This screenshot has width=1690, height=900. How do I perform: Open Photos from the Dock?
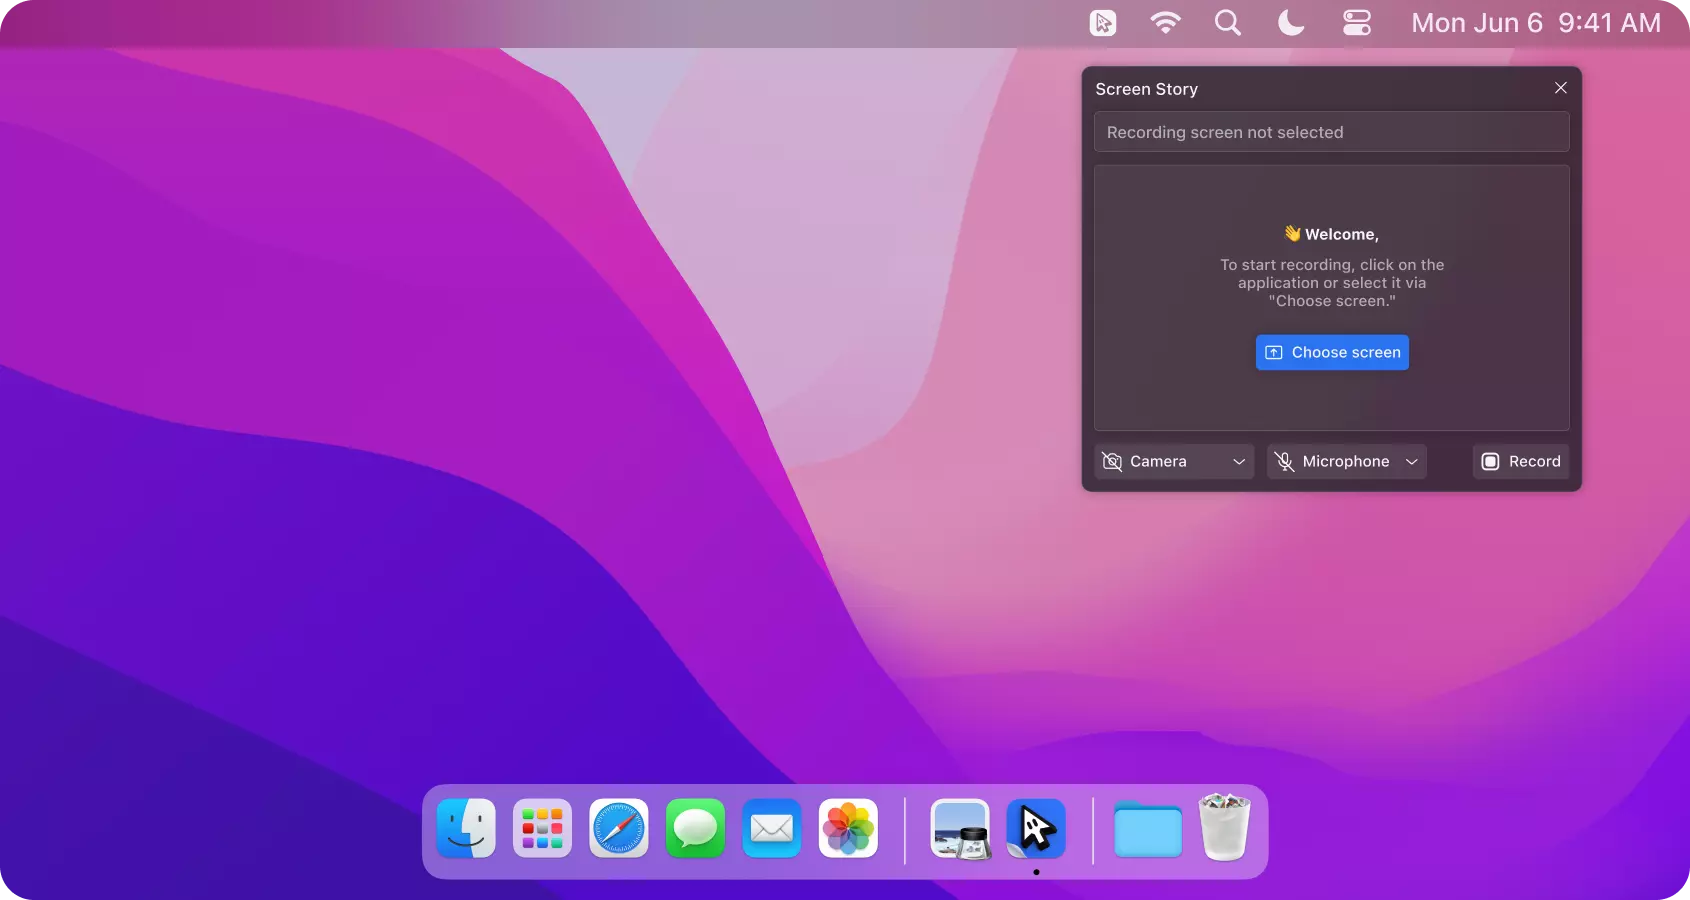[x=847, y=829]
